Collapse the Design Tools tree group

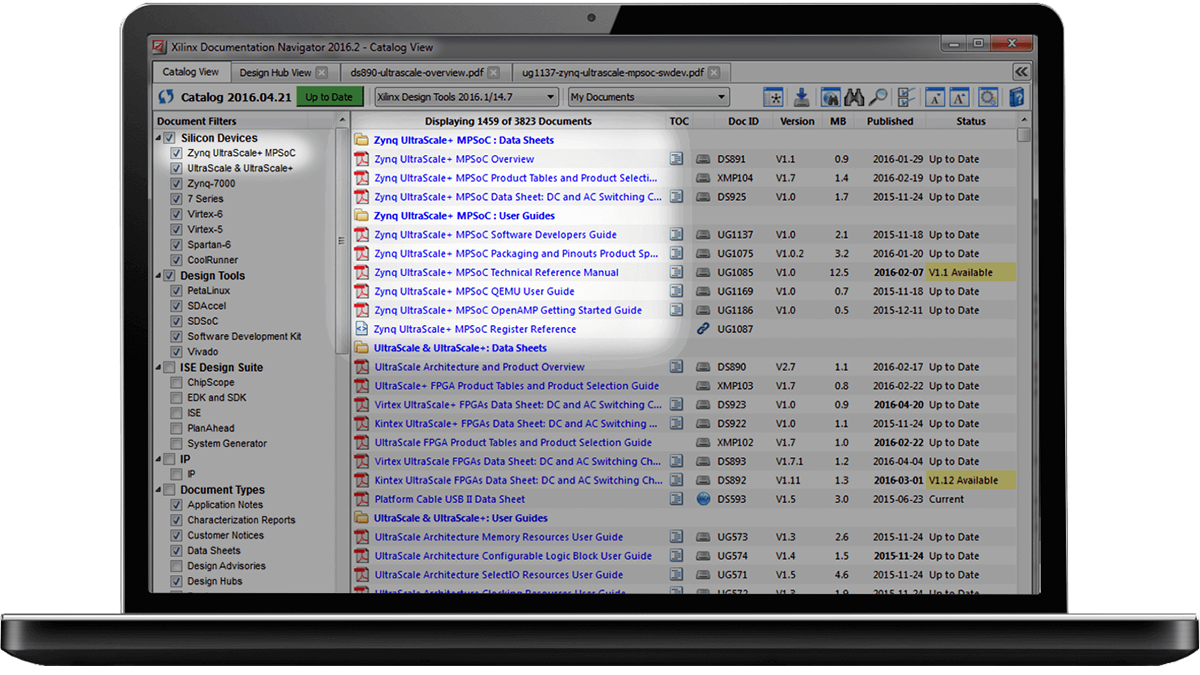pos(158,276)
